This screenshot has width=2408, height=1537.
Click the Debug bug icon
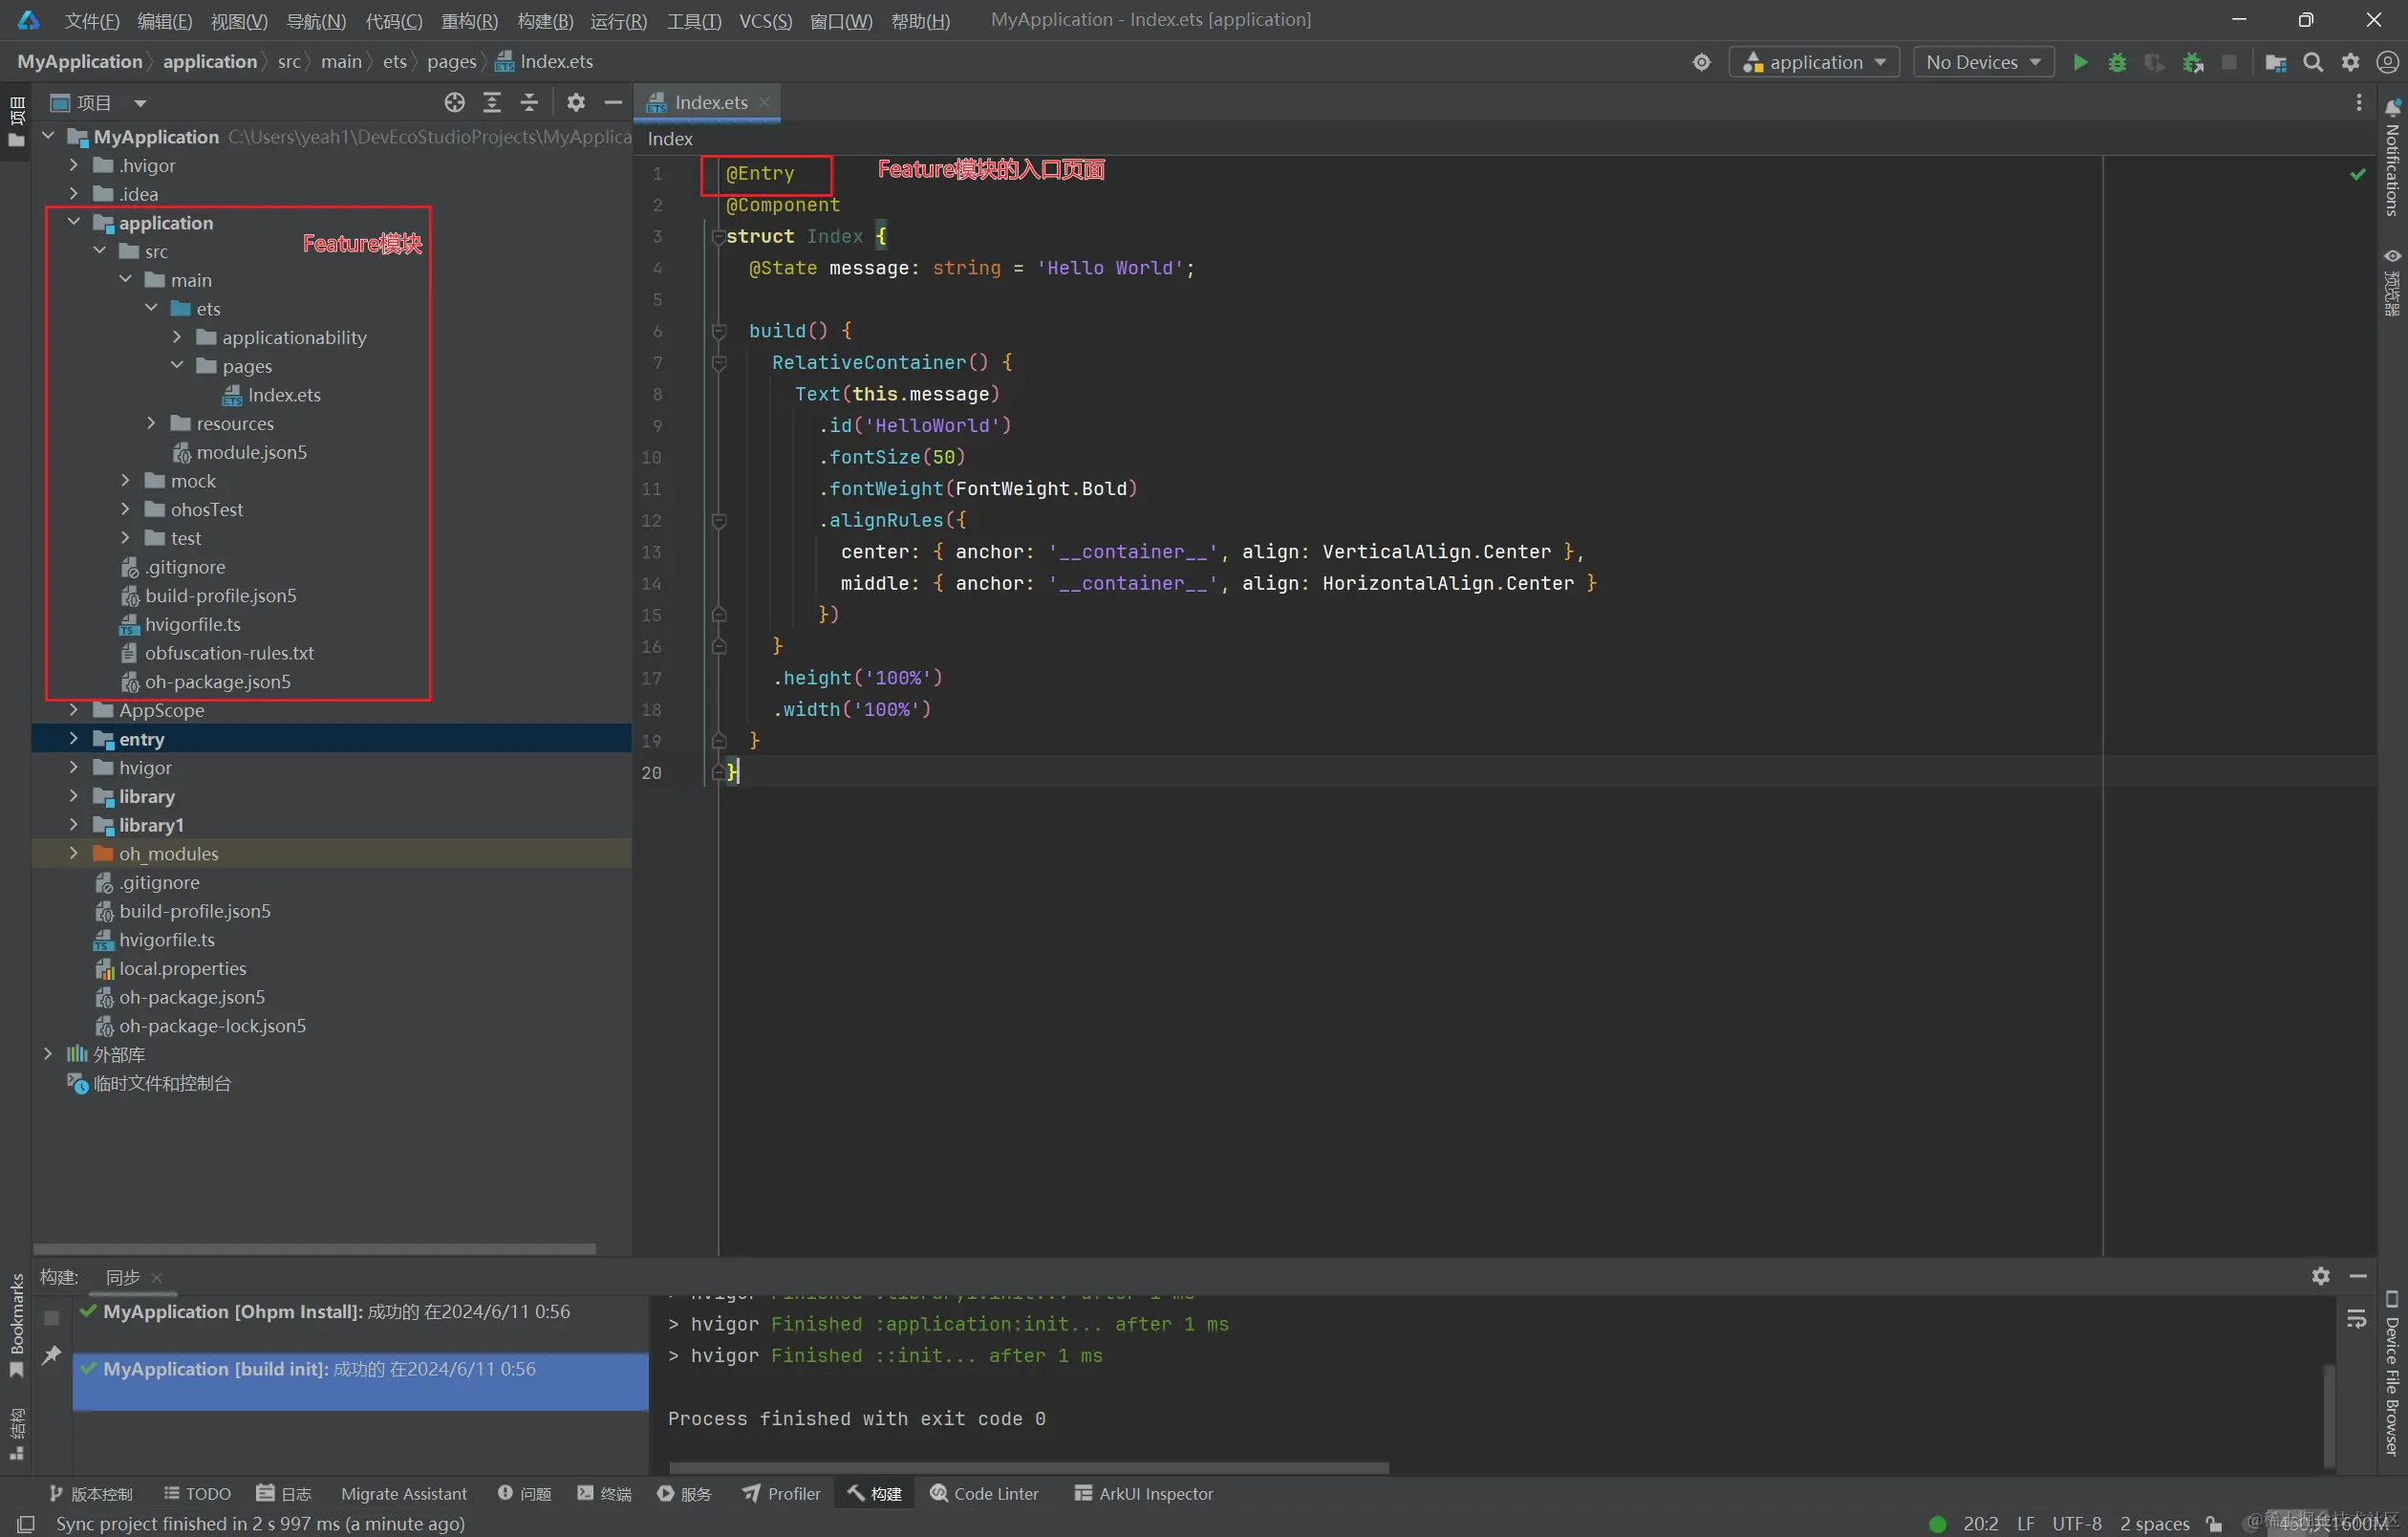(2117, 62)
